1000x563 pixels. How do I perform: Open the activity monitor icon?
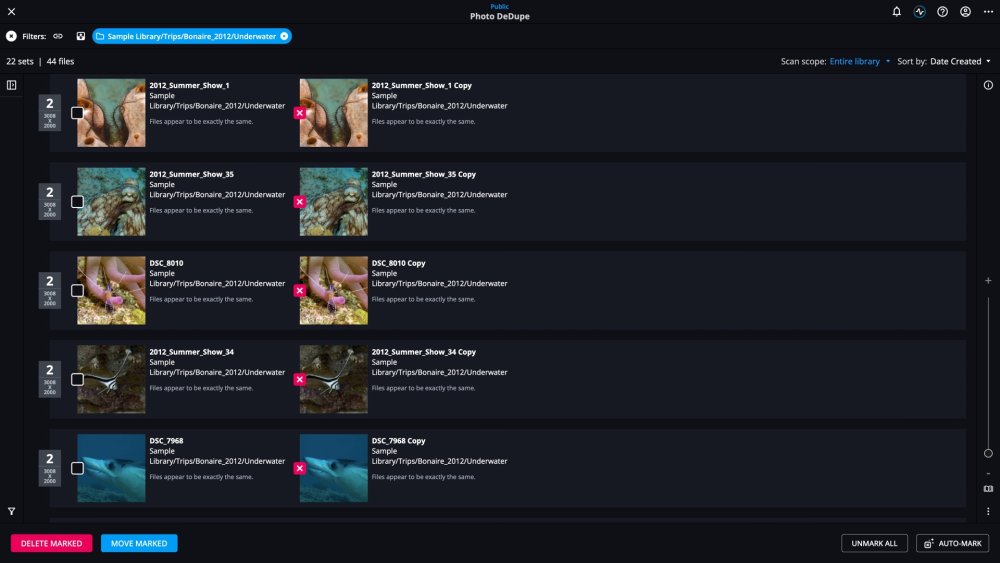coord(919,11)
